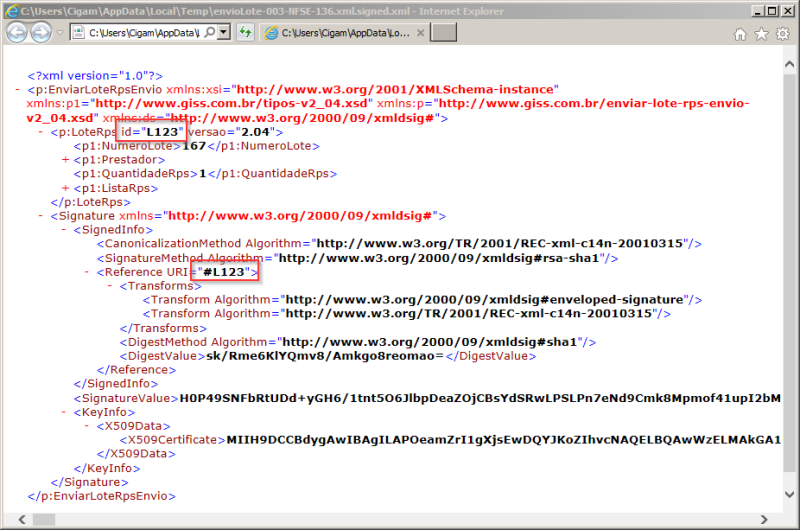Expand the p1:Prestador node

65,160
